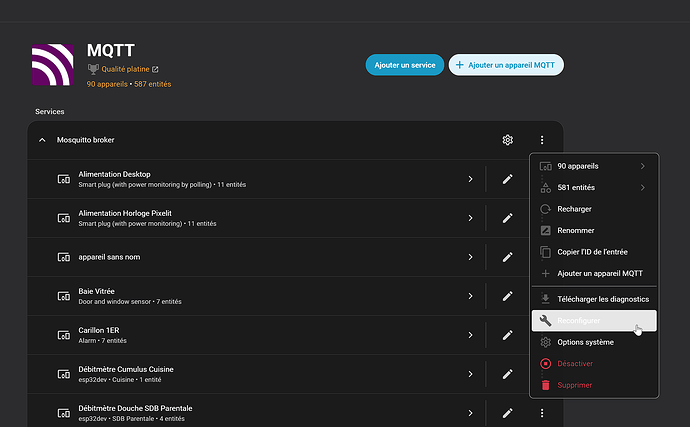Screen dimensions: 690x427
Task: Click device icon for Débitmètre Douche SDB Parentale
Action: tap(64, 413)
